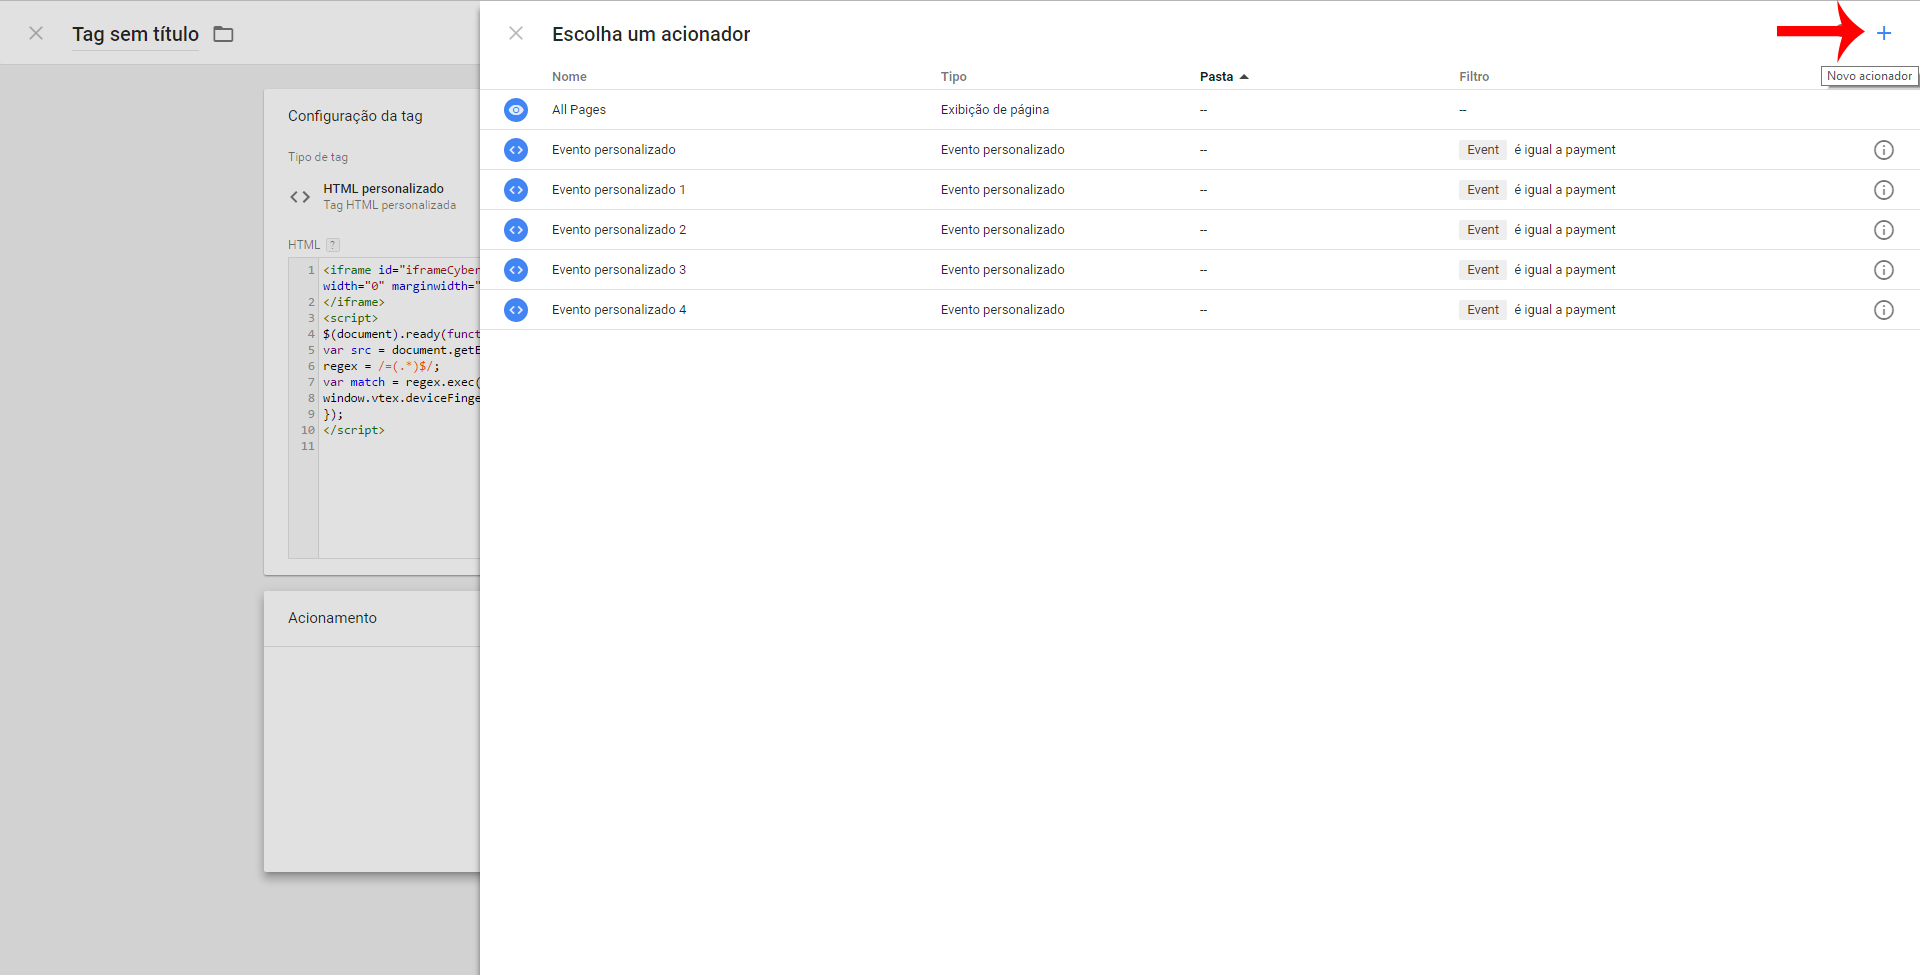Click the folder icon beside Tag sem título
This screenshot has width=1920, height=975.
[222, 33]
